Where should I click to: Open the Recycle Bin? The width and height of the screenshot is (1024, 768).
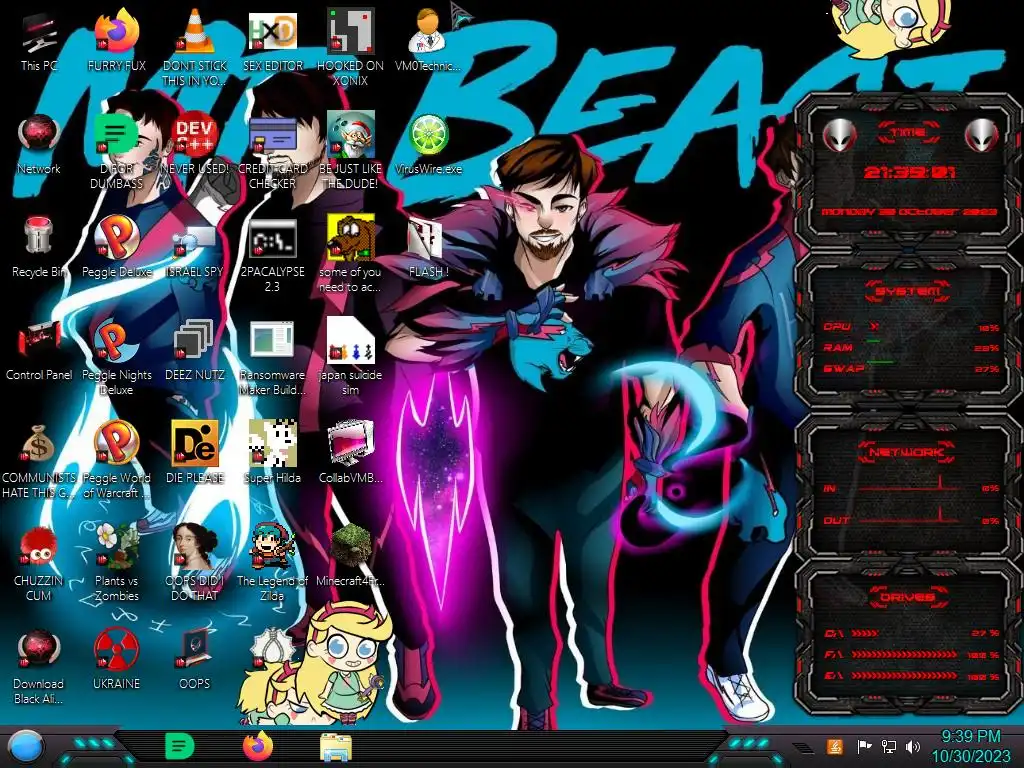coord(39,236)
